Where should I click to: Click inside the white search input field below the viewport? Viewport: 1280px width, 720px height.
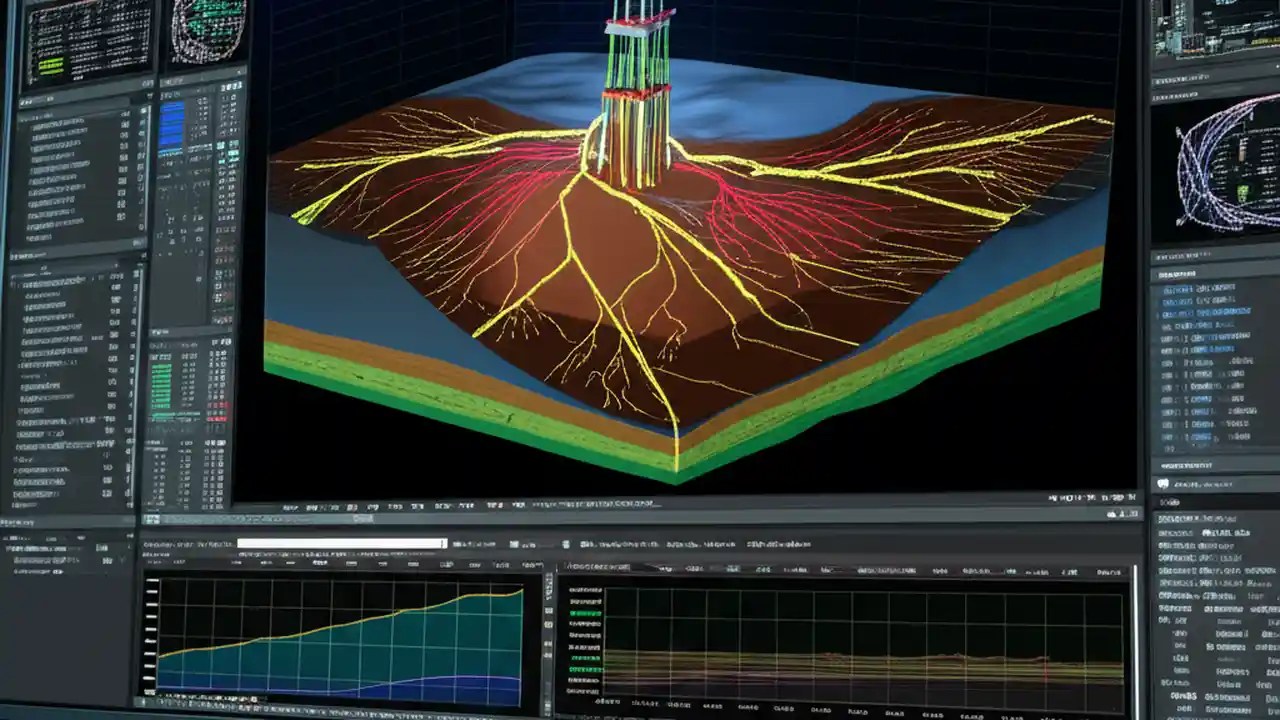(x=340, y=544)
